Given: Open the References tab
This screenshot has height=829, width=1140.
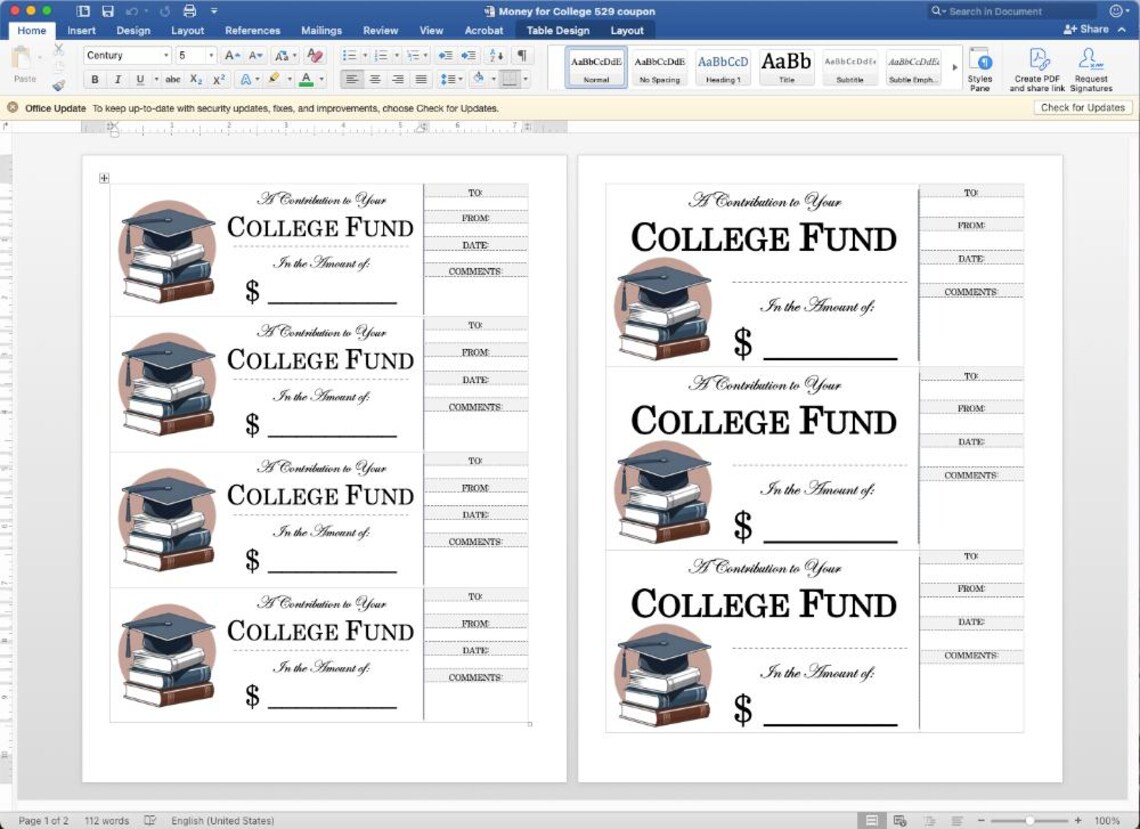Looking at the screenshot, I should click(x=252, y=31).
